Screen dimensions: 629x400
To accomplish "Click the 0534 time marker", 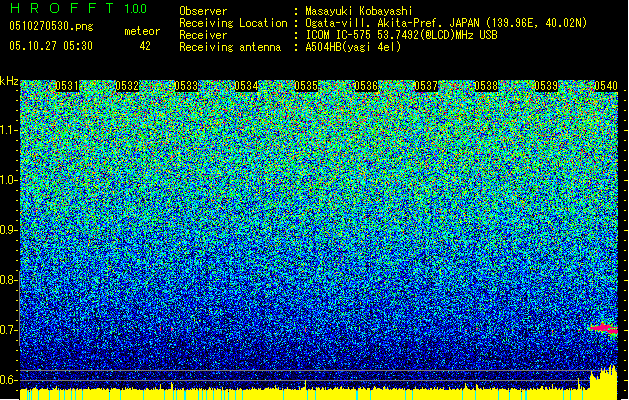I will click(246, 86).
